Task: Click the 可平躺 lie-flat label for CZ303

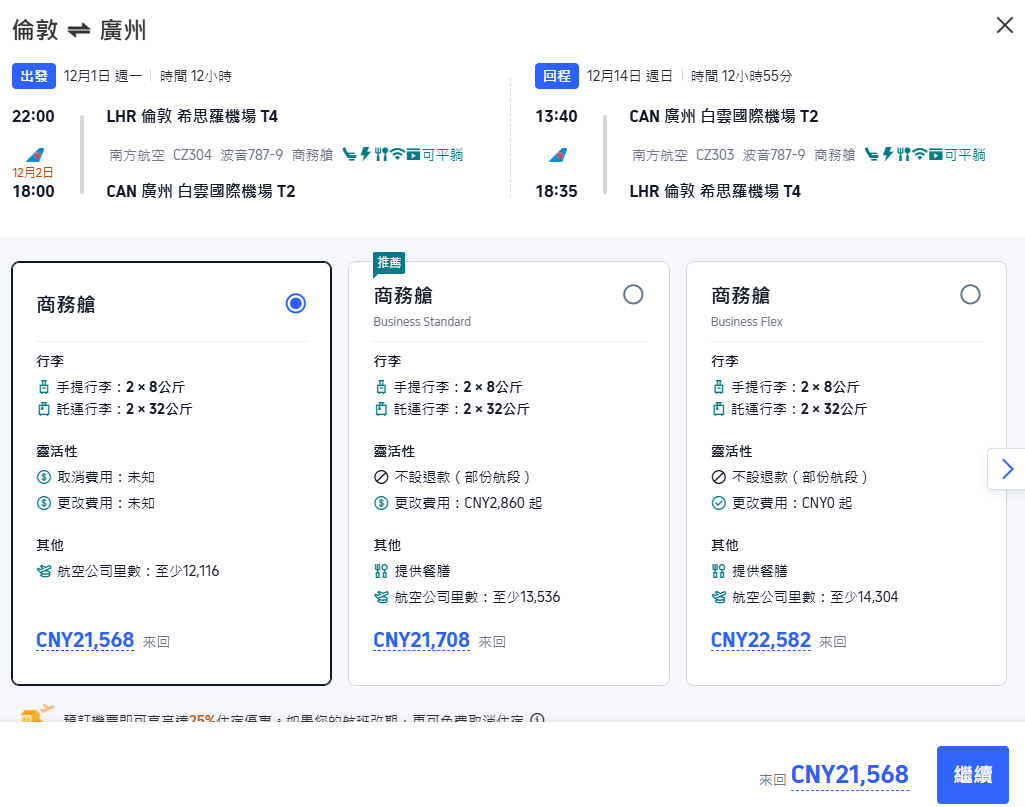Action: pyautogui.click(x=965, y=155)
